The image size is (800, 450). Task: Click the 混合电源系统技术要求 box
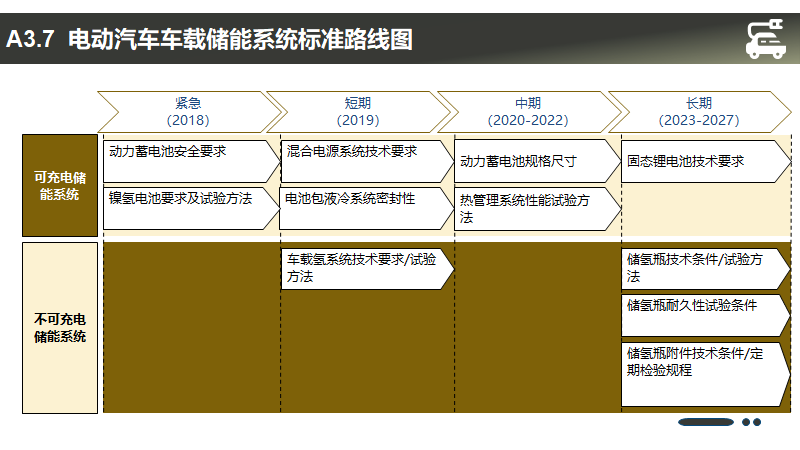click(x=367, y=161)
